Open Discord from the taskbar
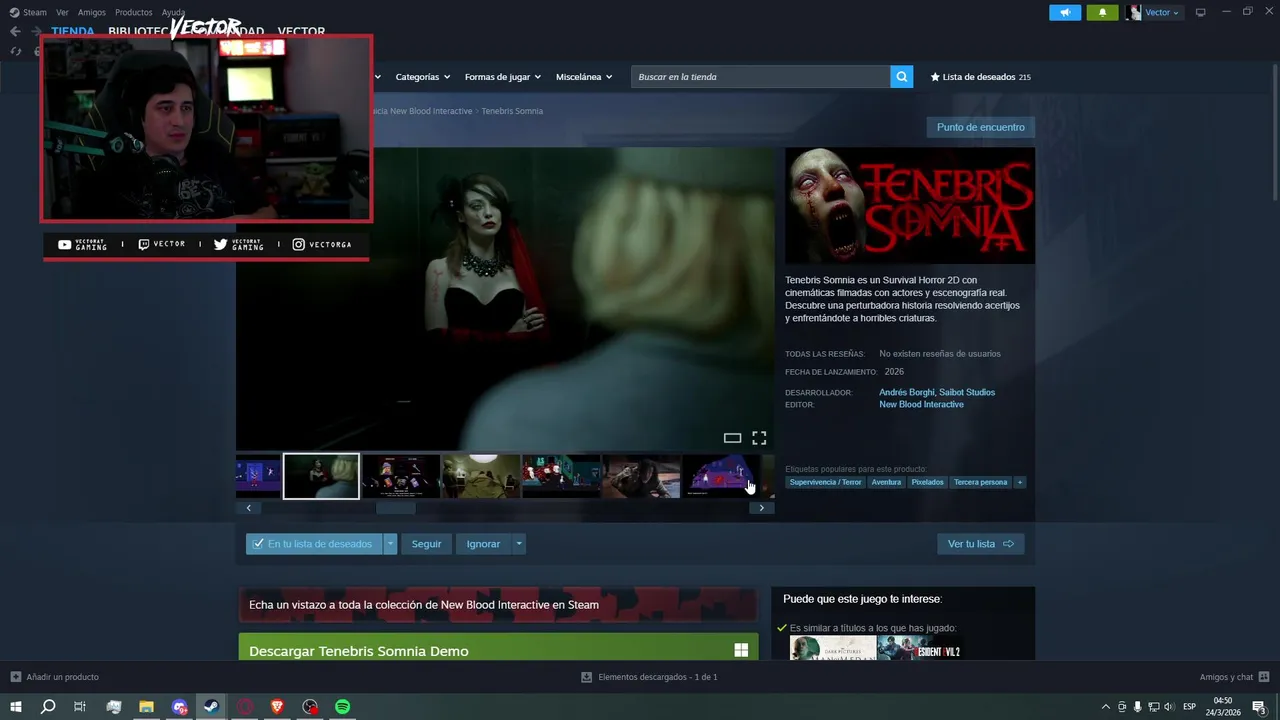The width and height of the screenshot is (1280, 720). pos(179,707)
